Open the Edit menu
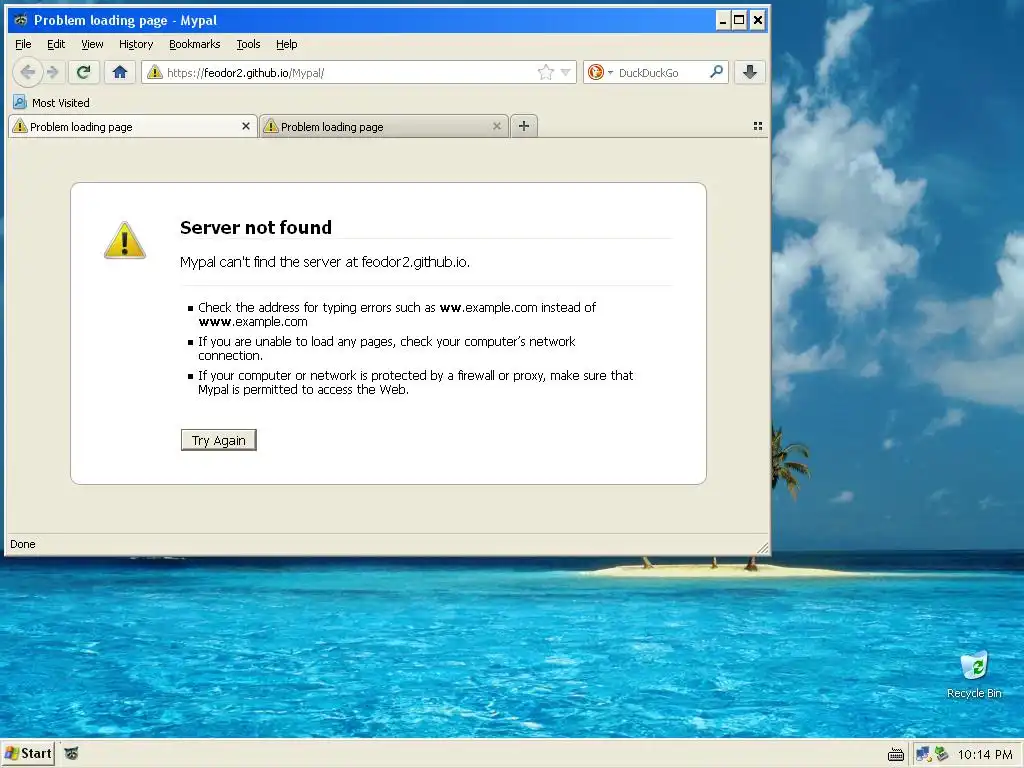This screenshot has height=768, width=1024. (x=56, y=44)
